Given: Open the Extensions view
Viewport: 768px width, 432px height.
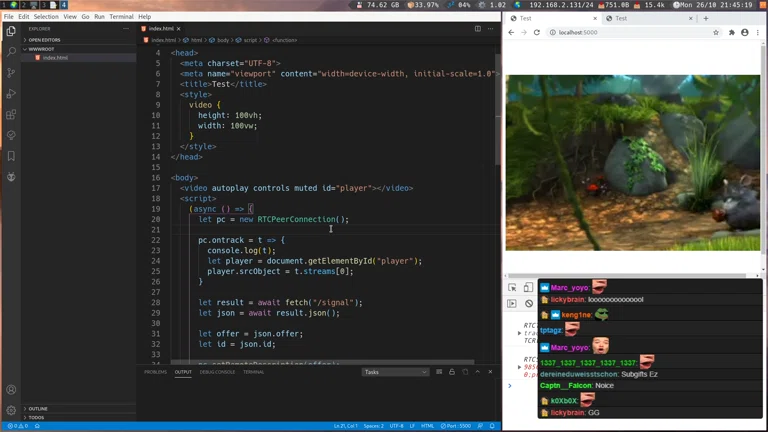Looking at the screenshot, I should click(11, 114).
